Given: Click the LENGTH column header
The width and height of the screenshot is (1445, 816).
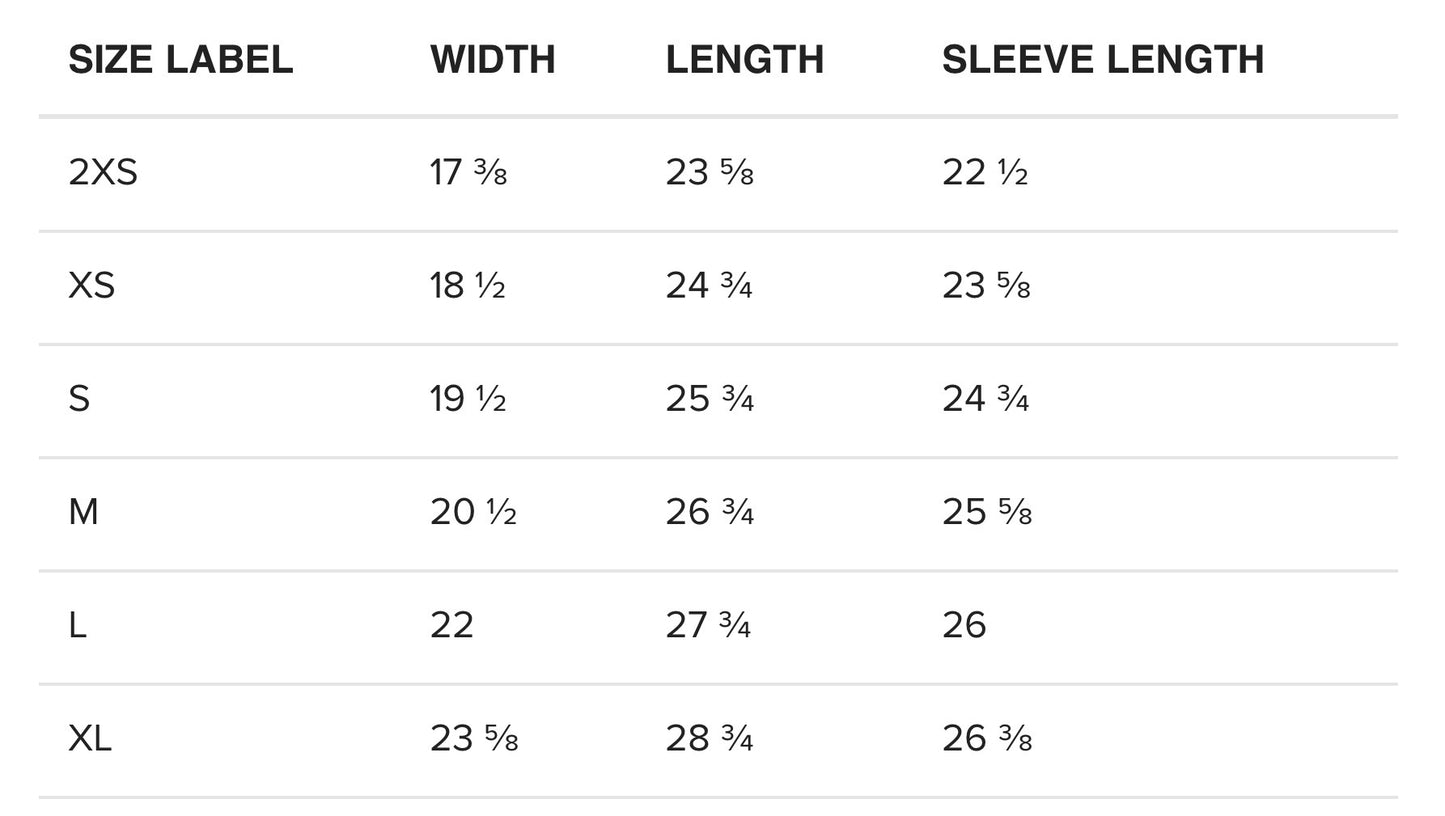Looking at the screenshot, I should coord(744,60).
